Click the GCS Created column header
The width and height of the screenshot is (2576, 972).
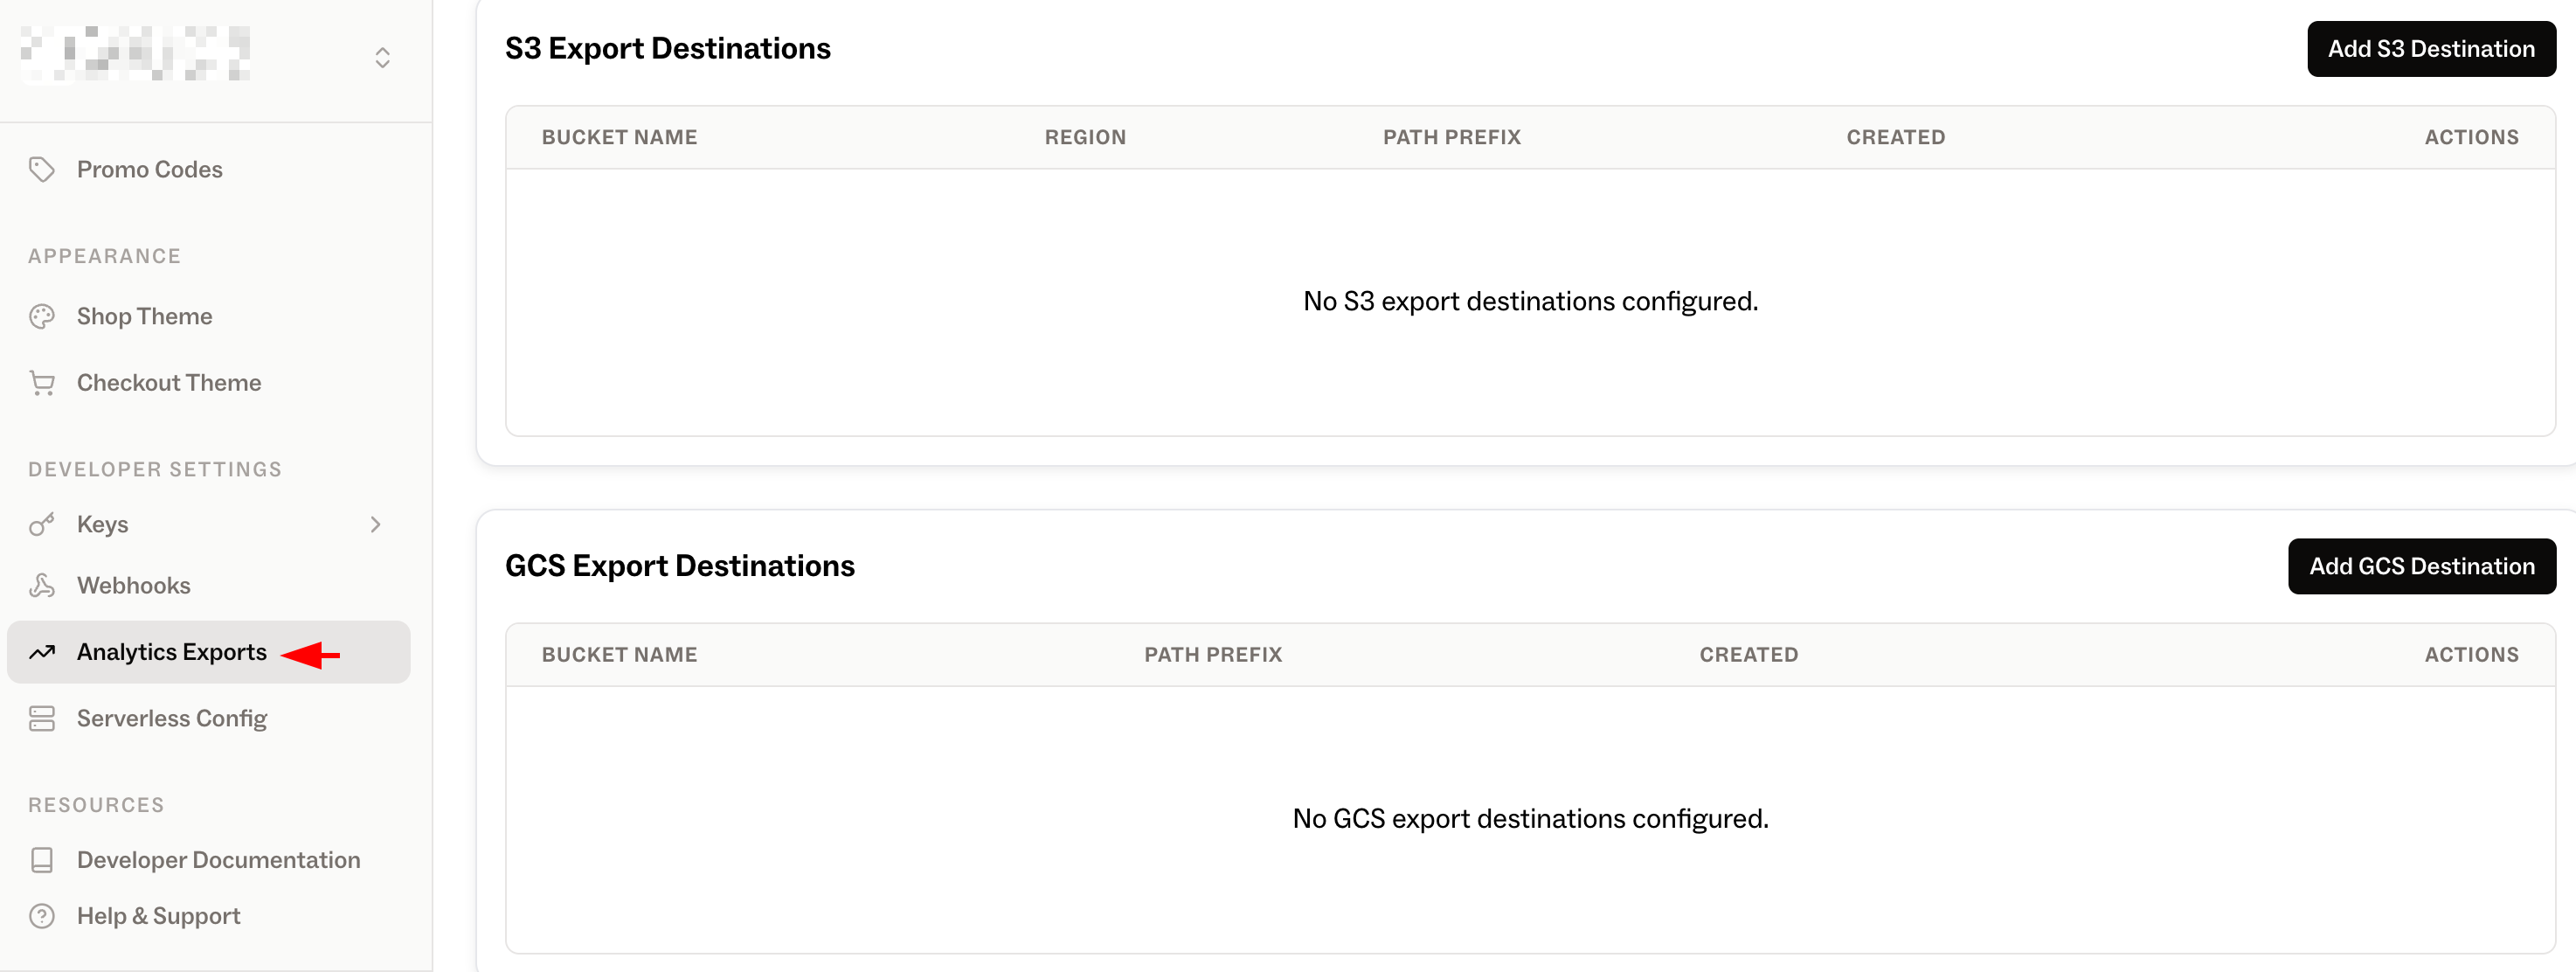1748,655
